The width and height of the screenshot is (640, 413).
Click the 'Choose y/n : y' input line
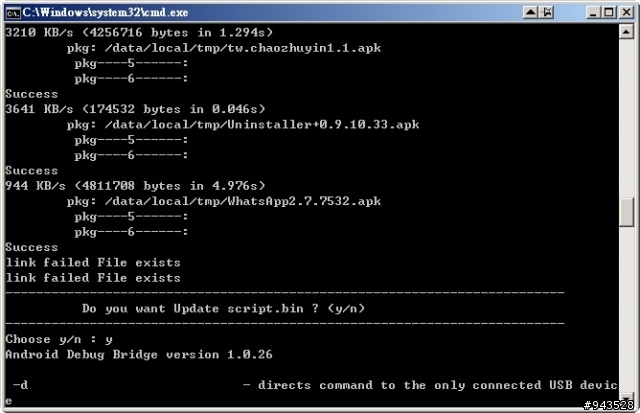(x=59, y=339)
